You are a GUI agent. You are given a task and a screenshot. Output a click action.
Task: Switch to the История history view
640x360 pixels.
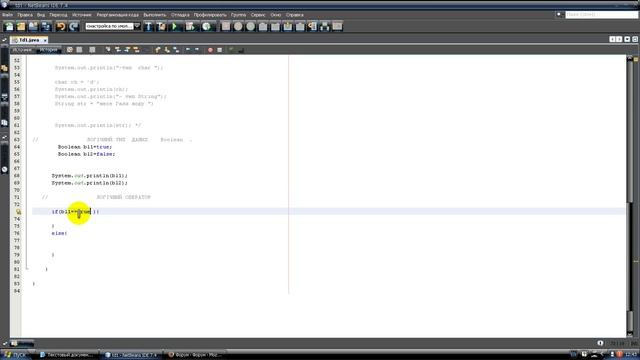(x=48, y=49)
